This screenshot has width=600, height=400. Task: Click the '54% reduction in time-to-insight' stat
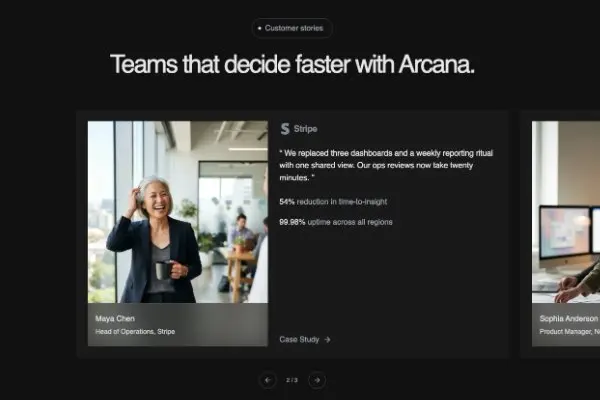[333, 202]
